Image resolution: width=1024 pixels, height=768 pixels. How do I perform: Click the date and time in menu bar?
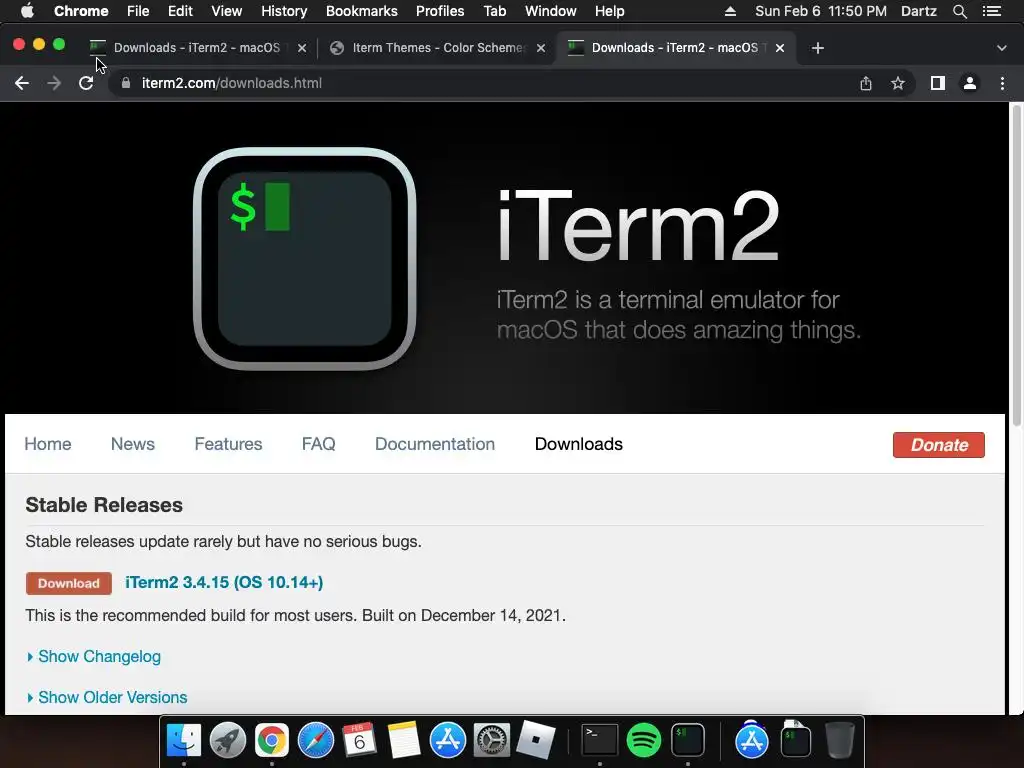point(821,11)
